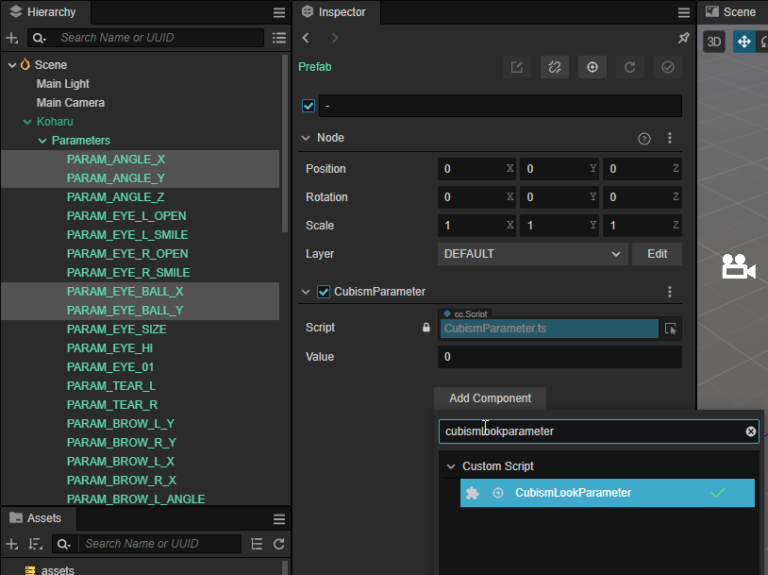Open Node help question mark icon
The width and height of the screenshot is (768, 575).
644,138
